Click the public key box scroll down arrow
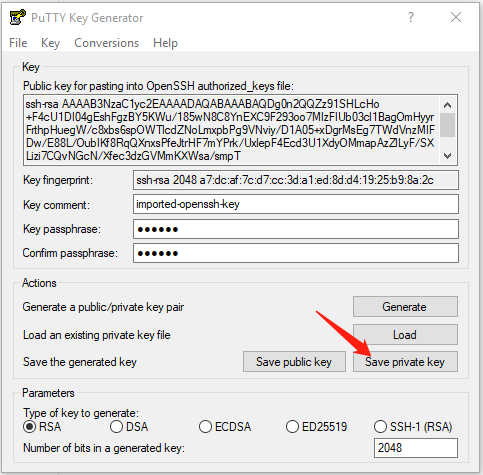This screenshot has width=483, height=475. 447,156
